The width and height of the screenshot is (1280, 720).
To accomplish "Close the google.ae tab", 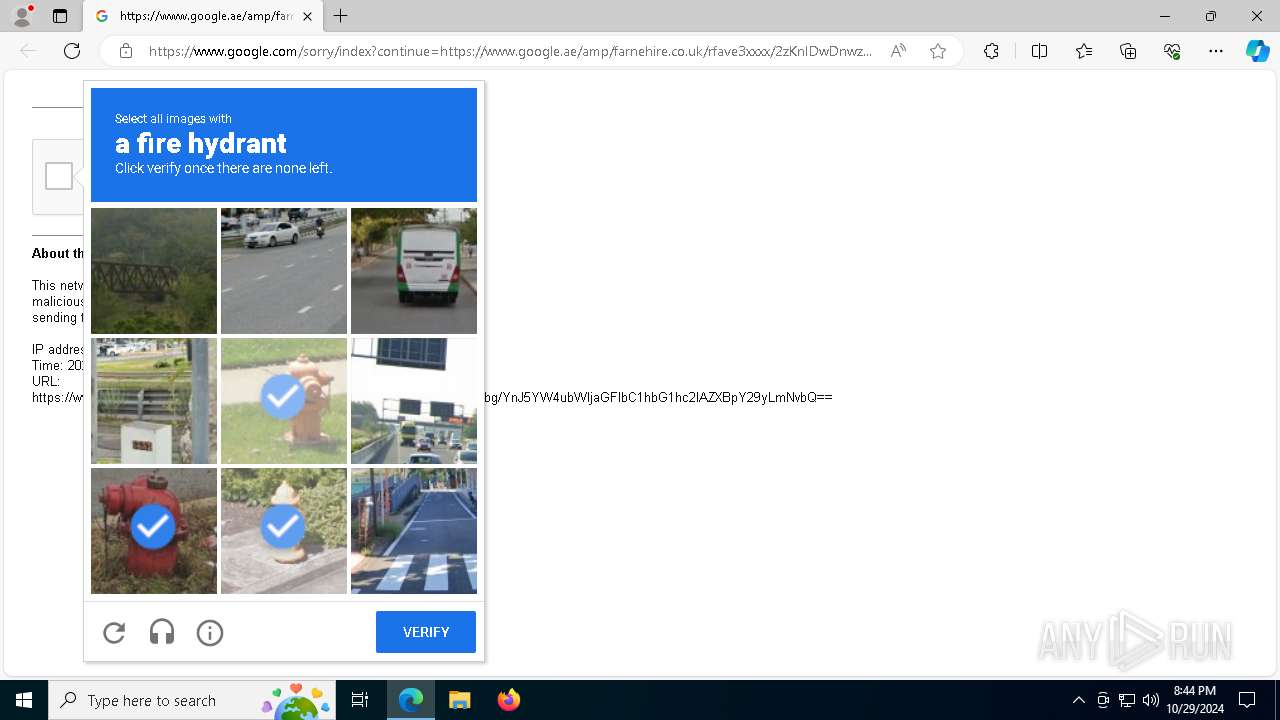I will pyautogui.click(x=307, y=16).
